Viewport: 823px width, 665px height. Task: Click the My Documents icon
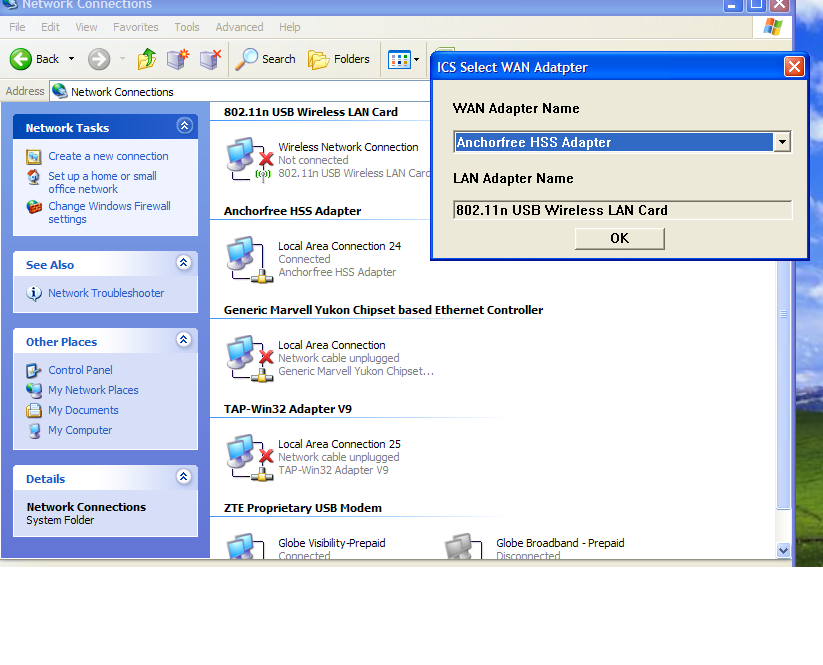click(34, 410)
